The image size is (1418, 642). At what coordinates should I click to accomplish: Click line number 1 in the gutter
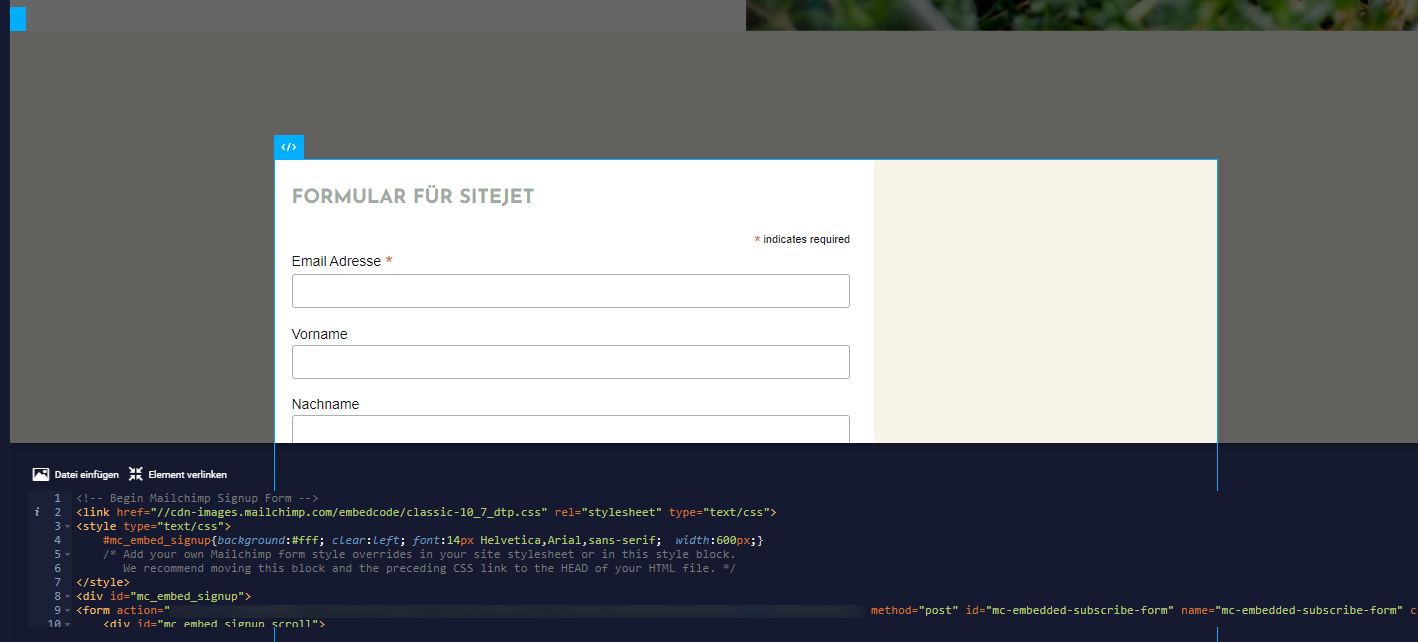[58, 498]
